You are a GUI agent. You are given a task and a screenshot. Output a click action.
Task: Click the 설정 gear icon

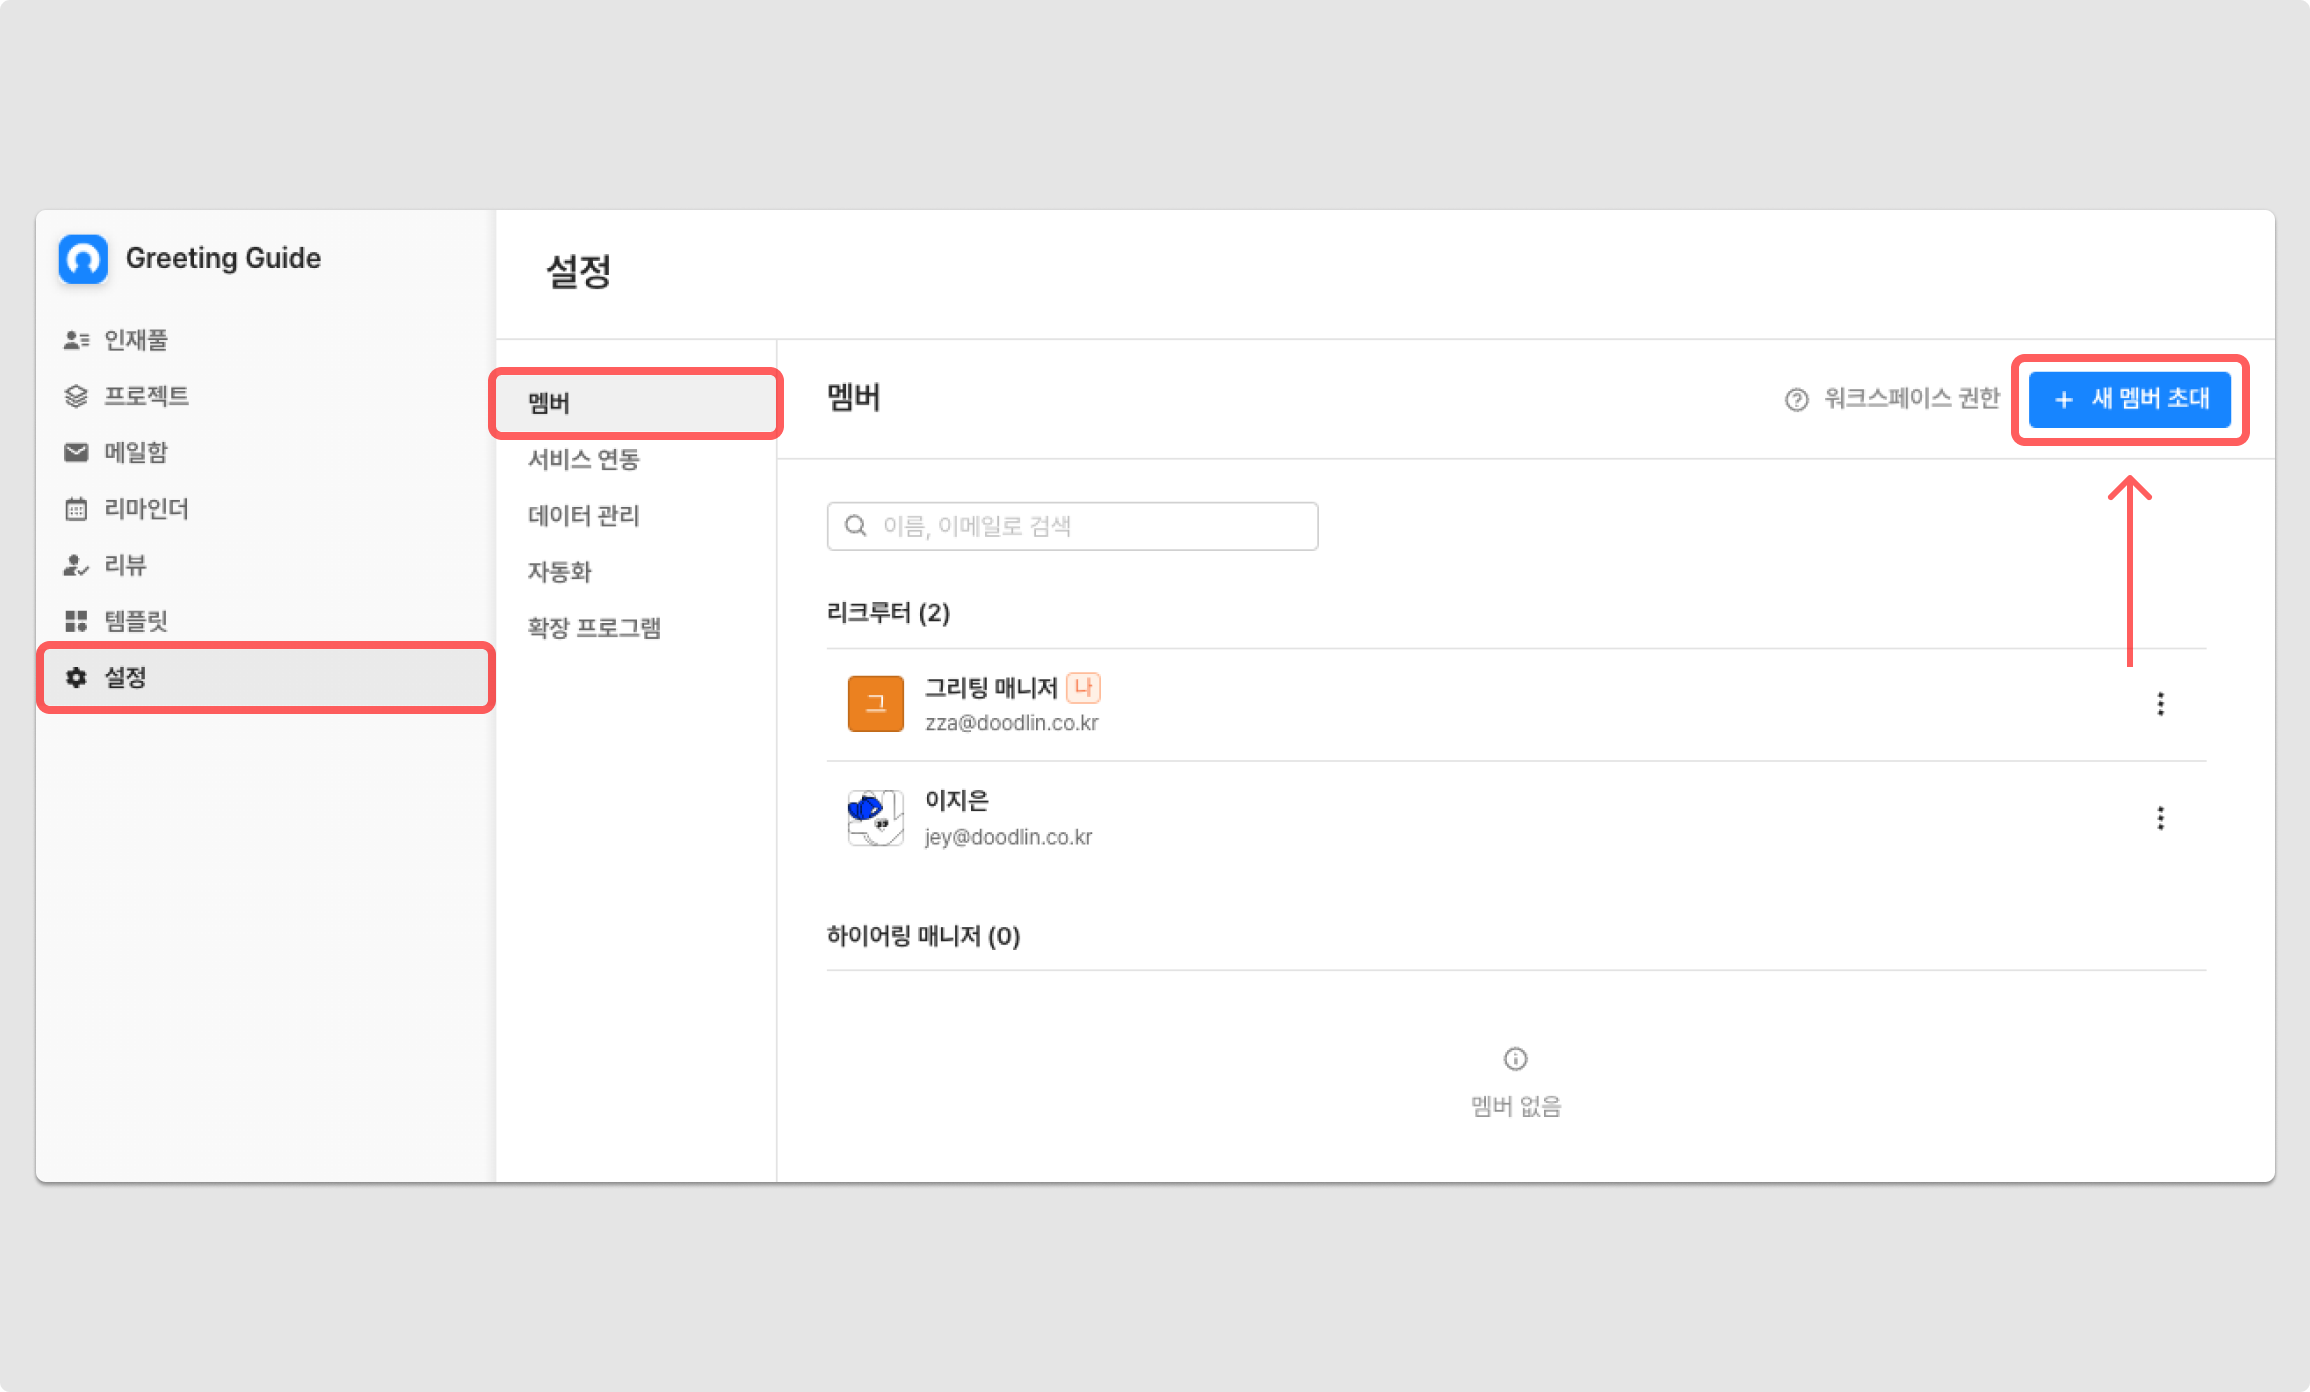76,677
